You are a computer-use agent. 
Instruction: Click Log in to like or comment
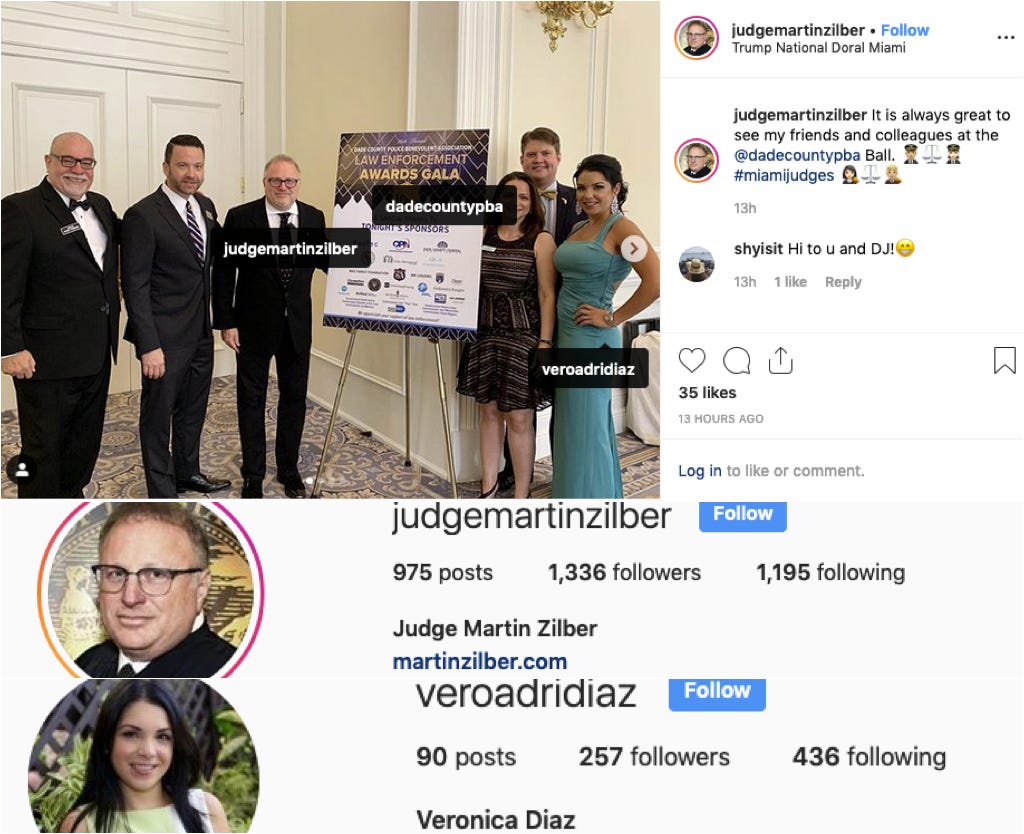pos(699,471)
